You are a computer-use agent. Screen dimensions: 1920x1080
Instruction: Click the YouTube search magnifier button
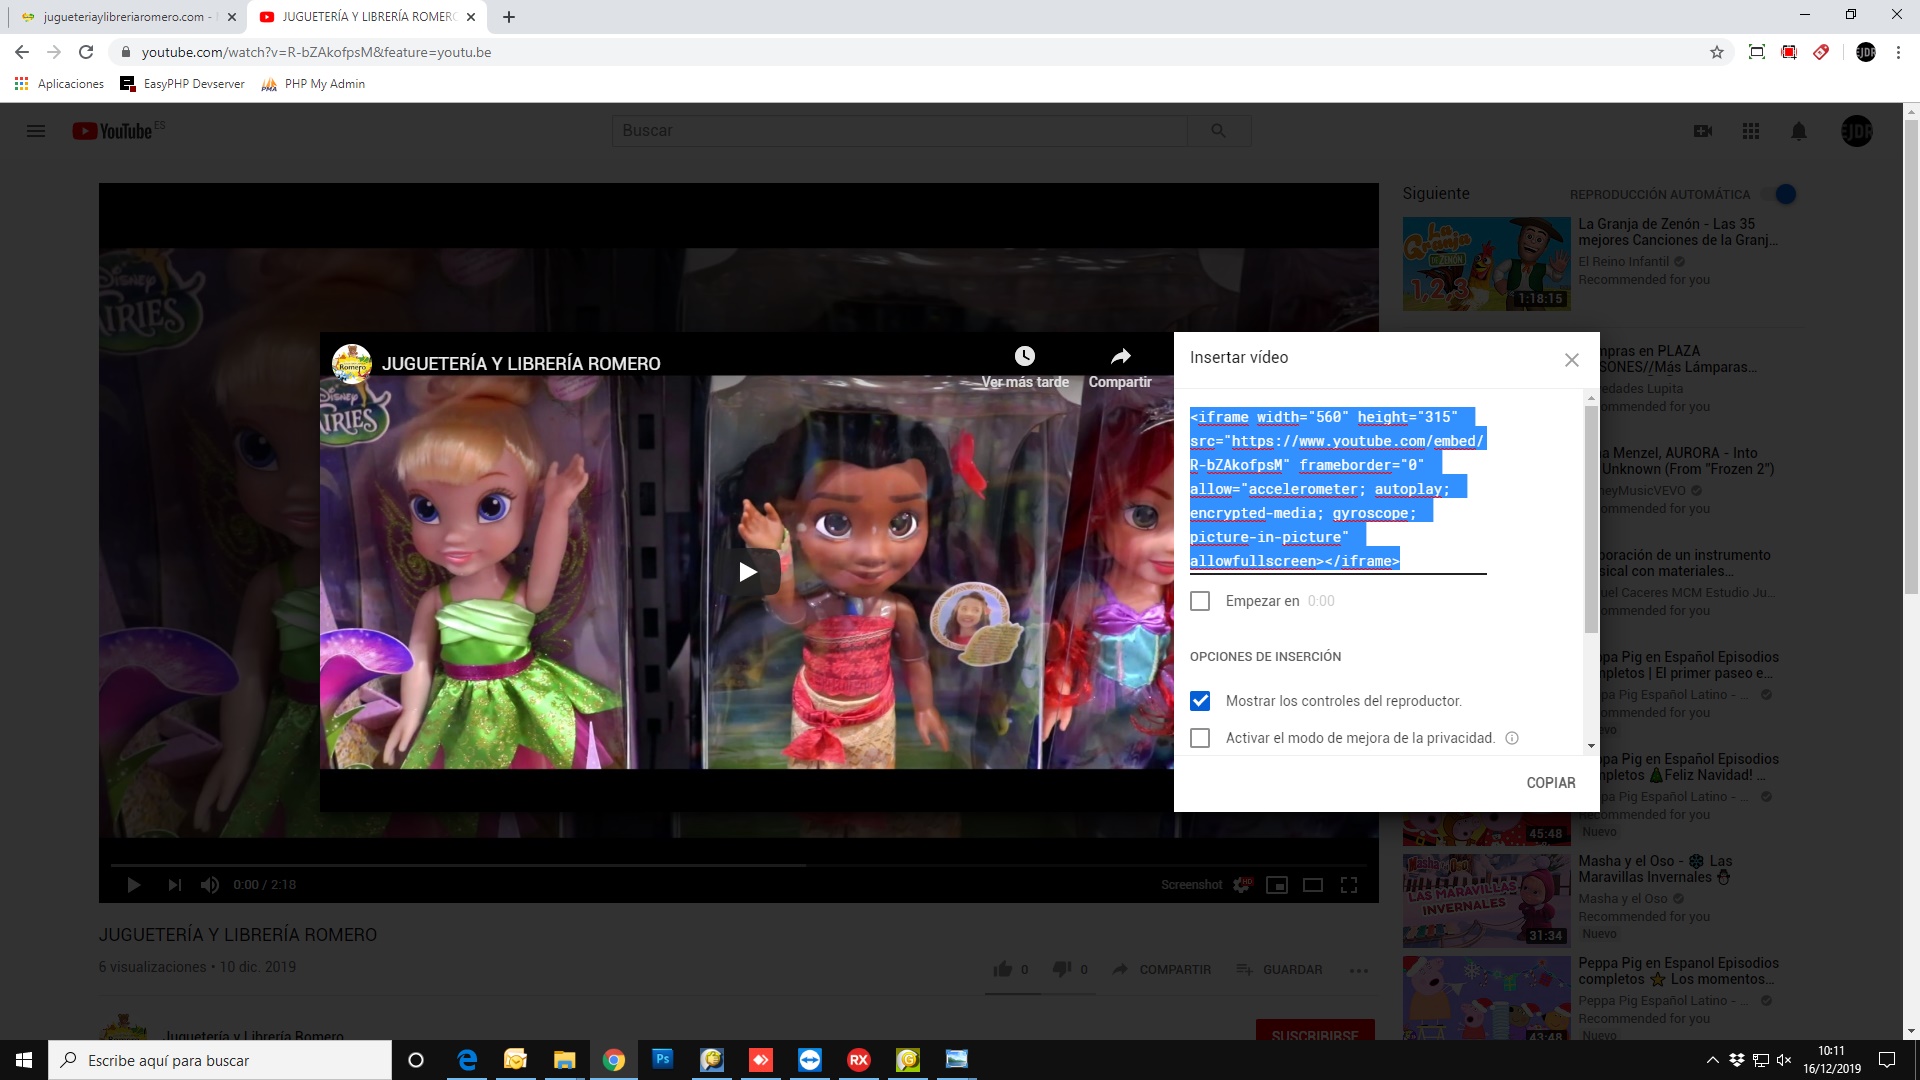1218,131
